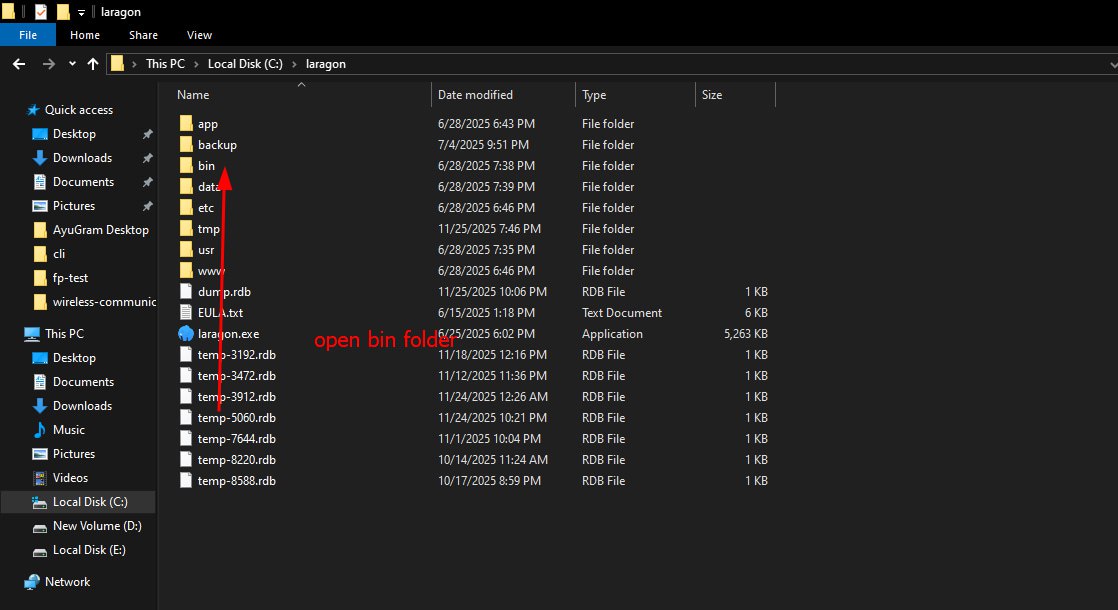The image size is (1118, 610).
Task: Switch to the Home tab
Action: (85, 35)
